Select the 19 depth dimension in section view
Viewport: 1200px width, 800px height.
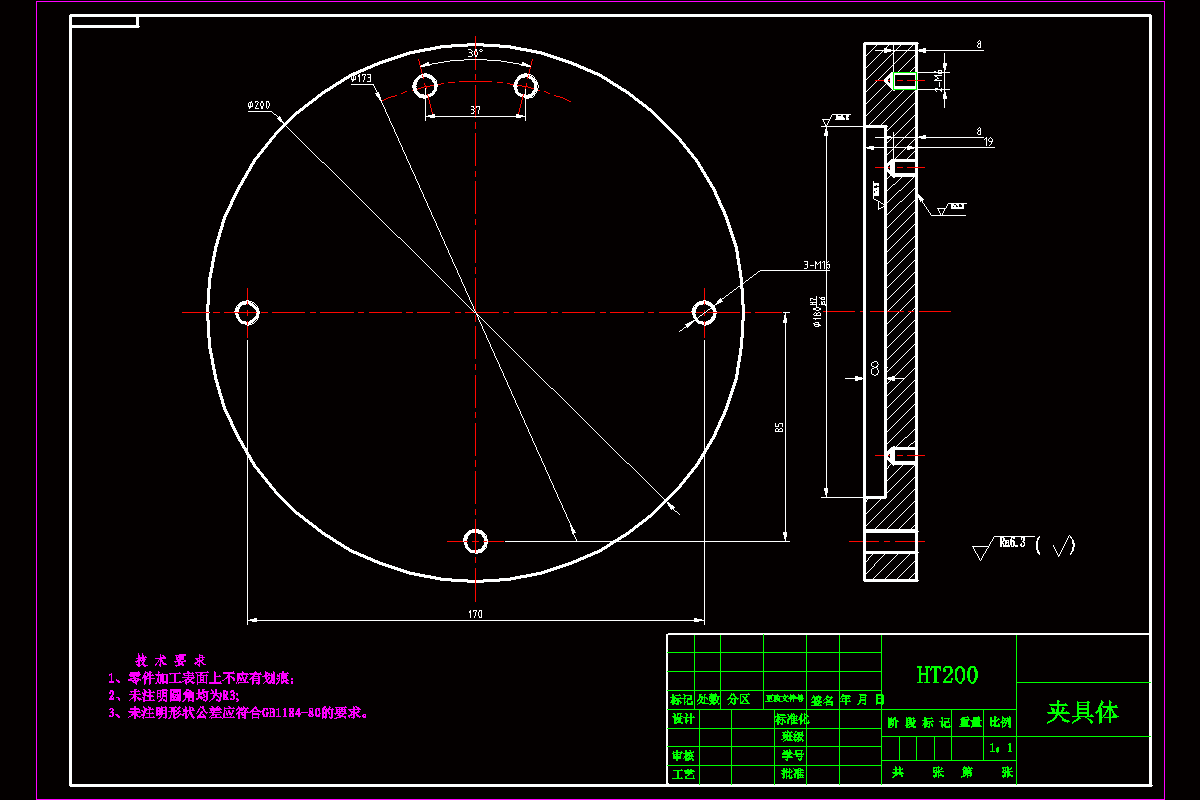pos(988,143)
